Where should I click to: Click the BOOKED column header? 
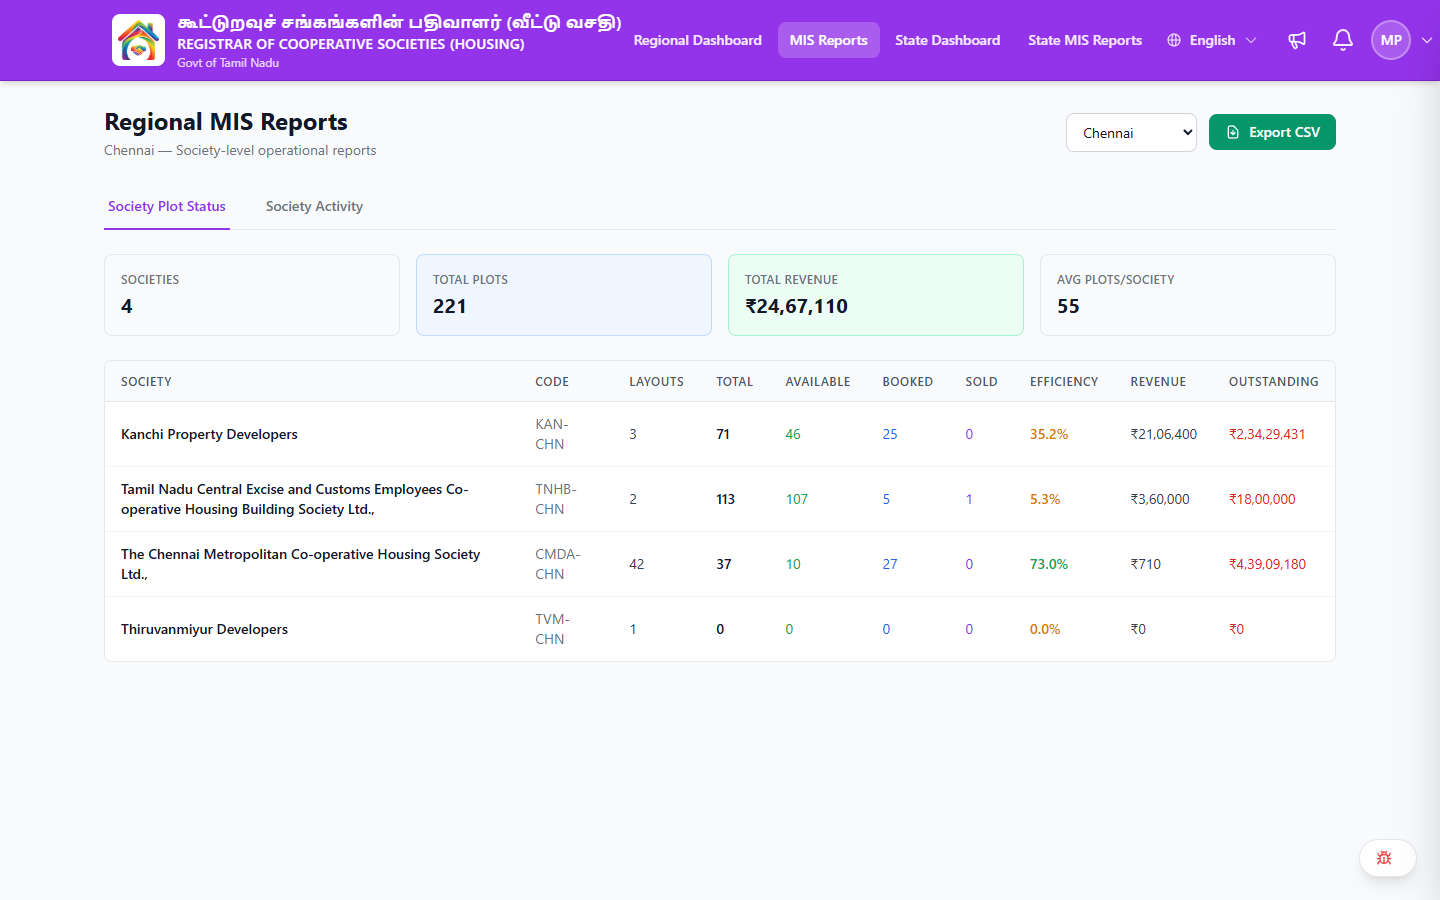(908, 382)
